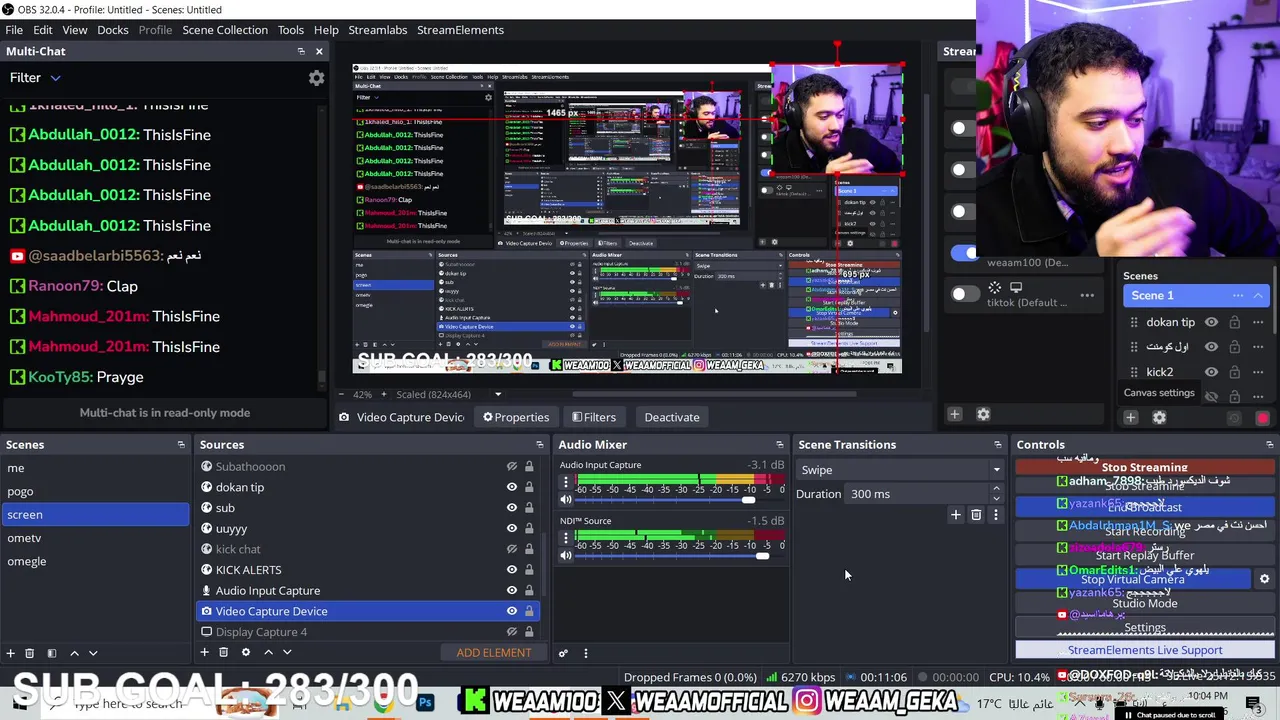The width and height of the screenshot is (1280, 720).
Task: Remove selected scene with trash icon
Action: point(29,653)
